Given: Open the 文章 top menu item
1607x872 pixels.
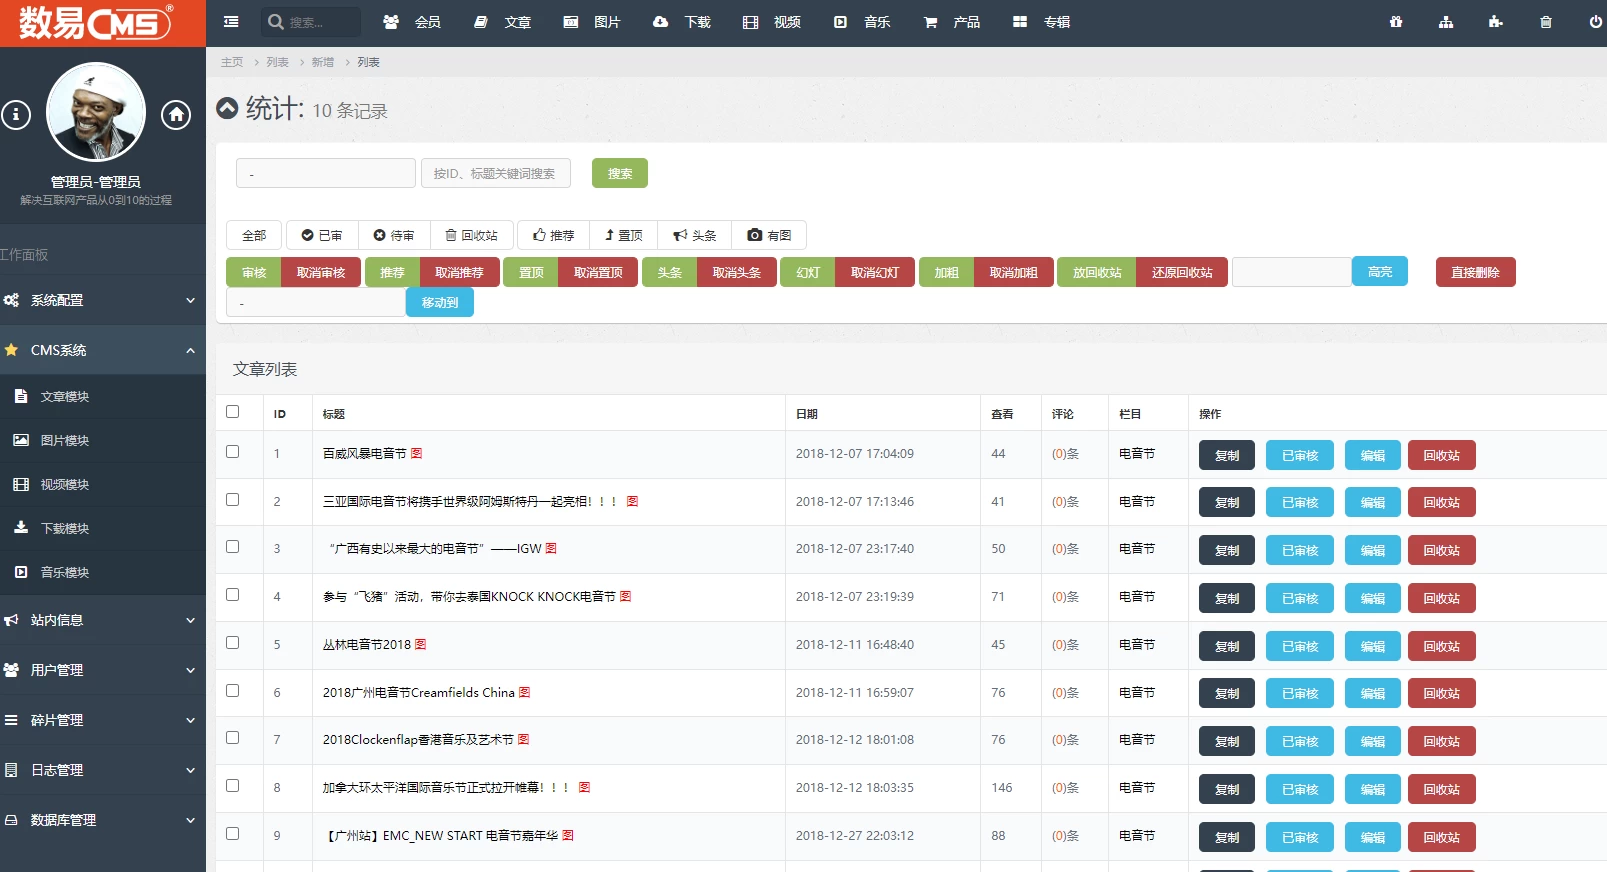Looking at the screenshot, I should [505, 21].
